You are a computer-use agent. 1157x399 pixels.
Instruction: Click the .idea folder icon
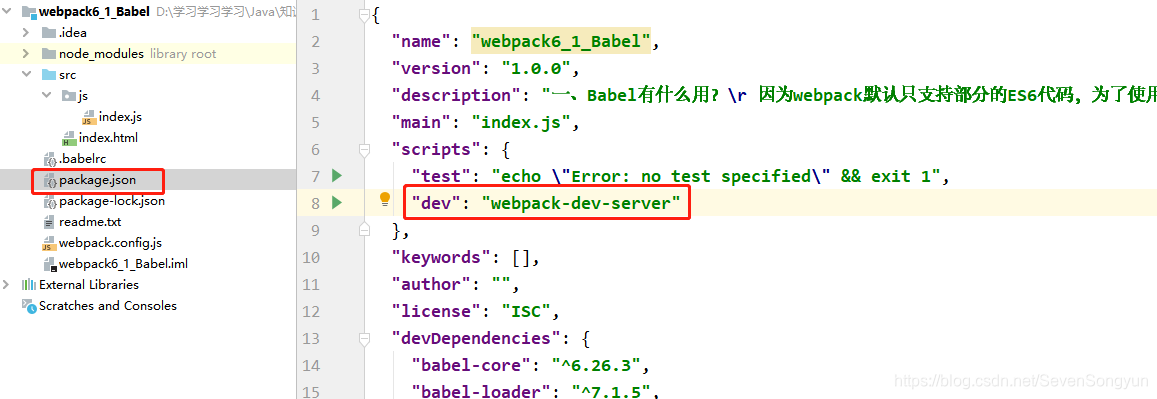point(49,32)
